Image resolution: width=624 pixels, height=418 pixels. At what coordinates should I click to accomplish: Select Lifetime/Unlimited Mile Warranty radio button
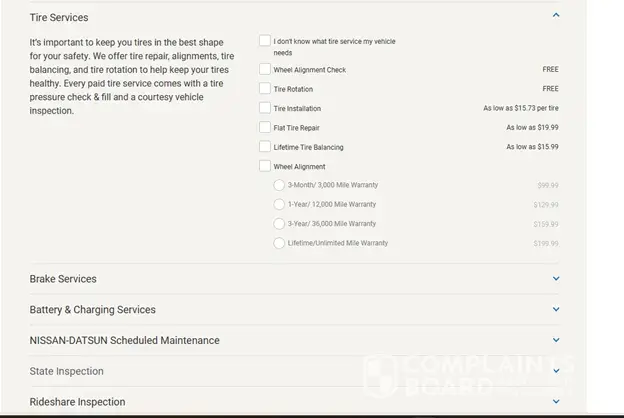[279, 243]
